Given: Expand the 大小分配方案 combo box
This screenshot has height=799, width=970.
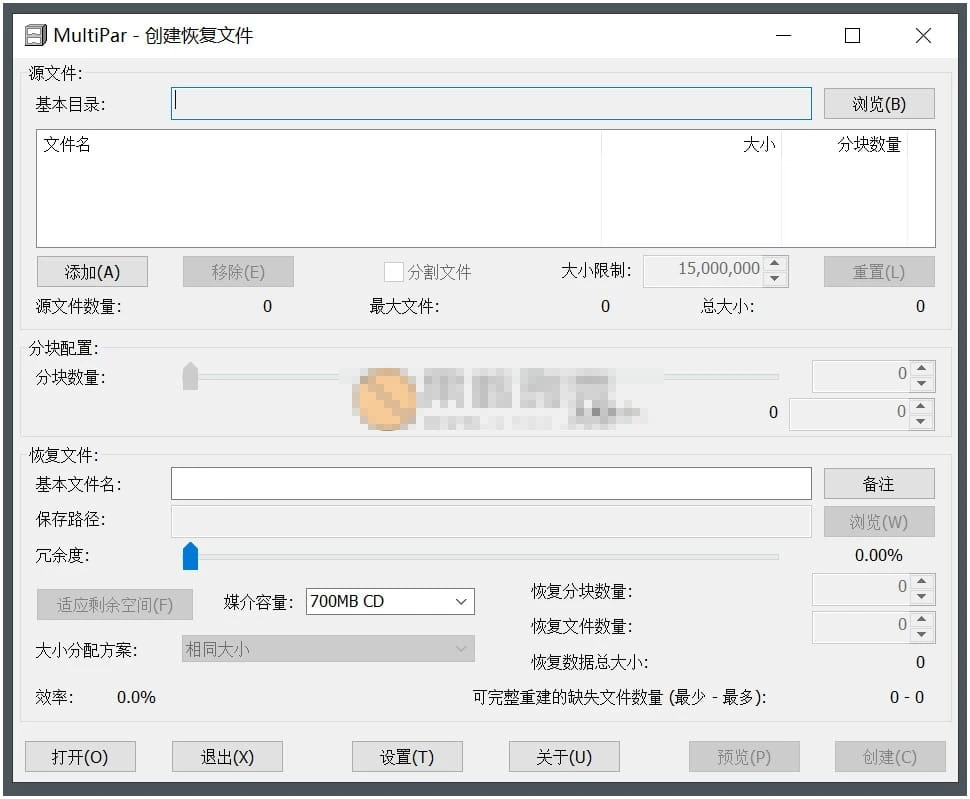Looking at the screenshot, I should (328, 649).
